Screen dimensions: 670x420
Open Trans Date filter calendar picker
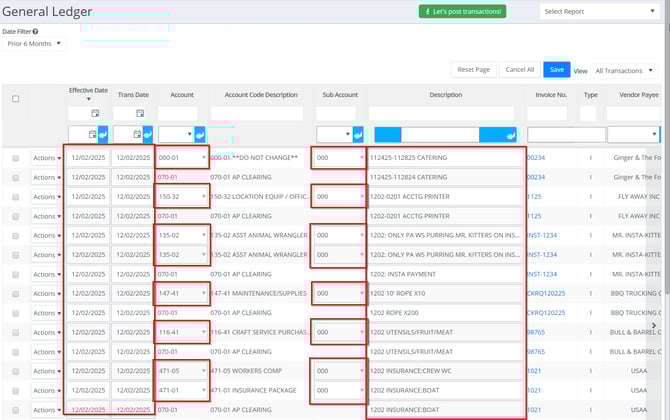click(140, 114)
